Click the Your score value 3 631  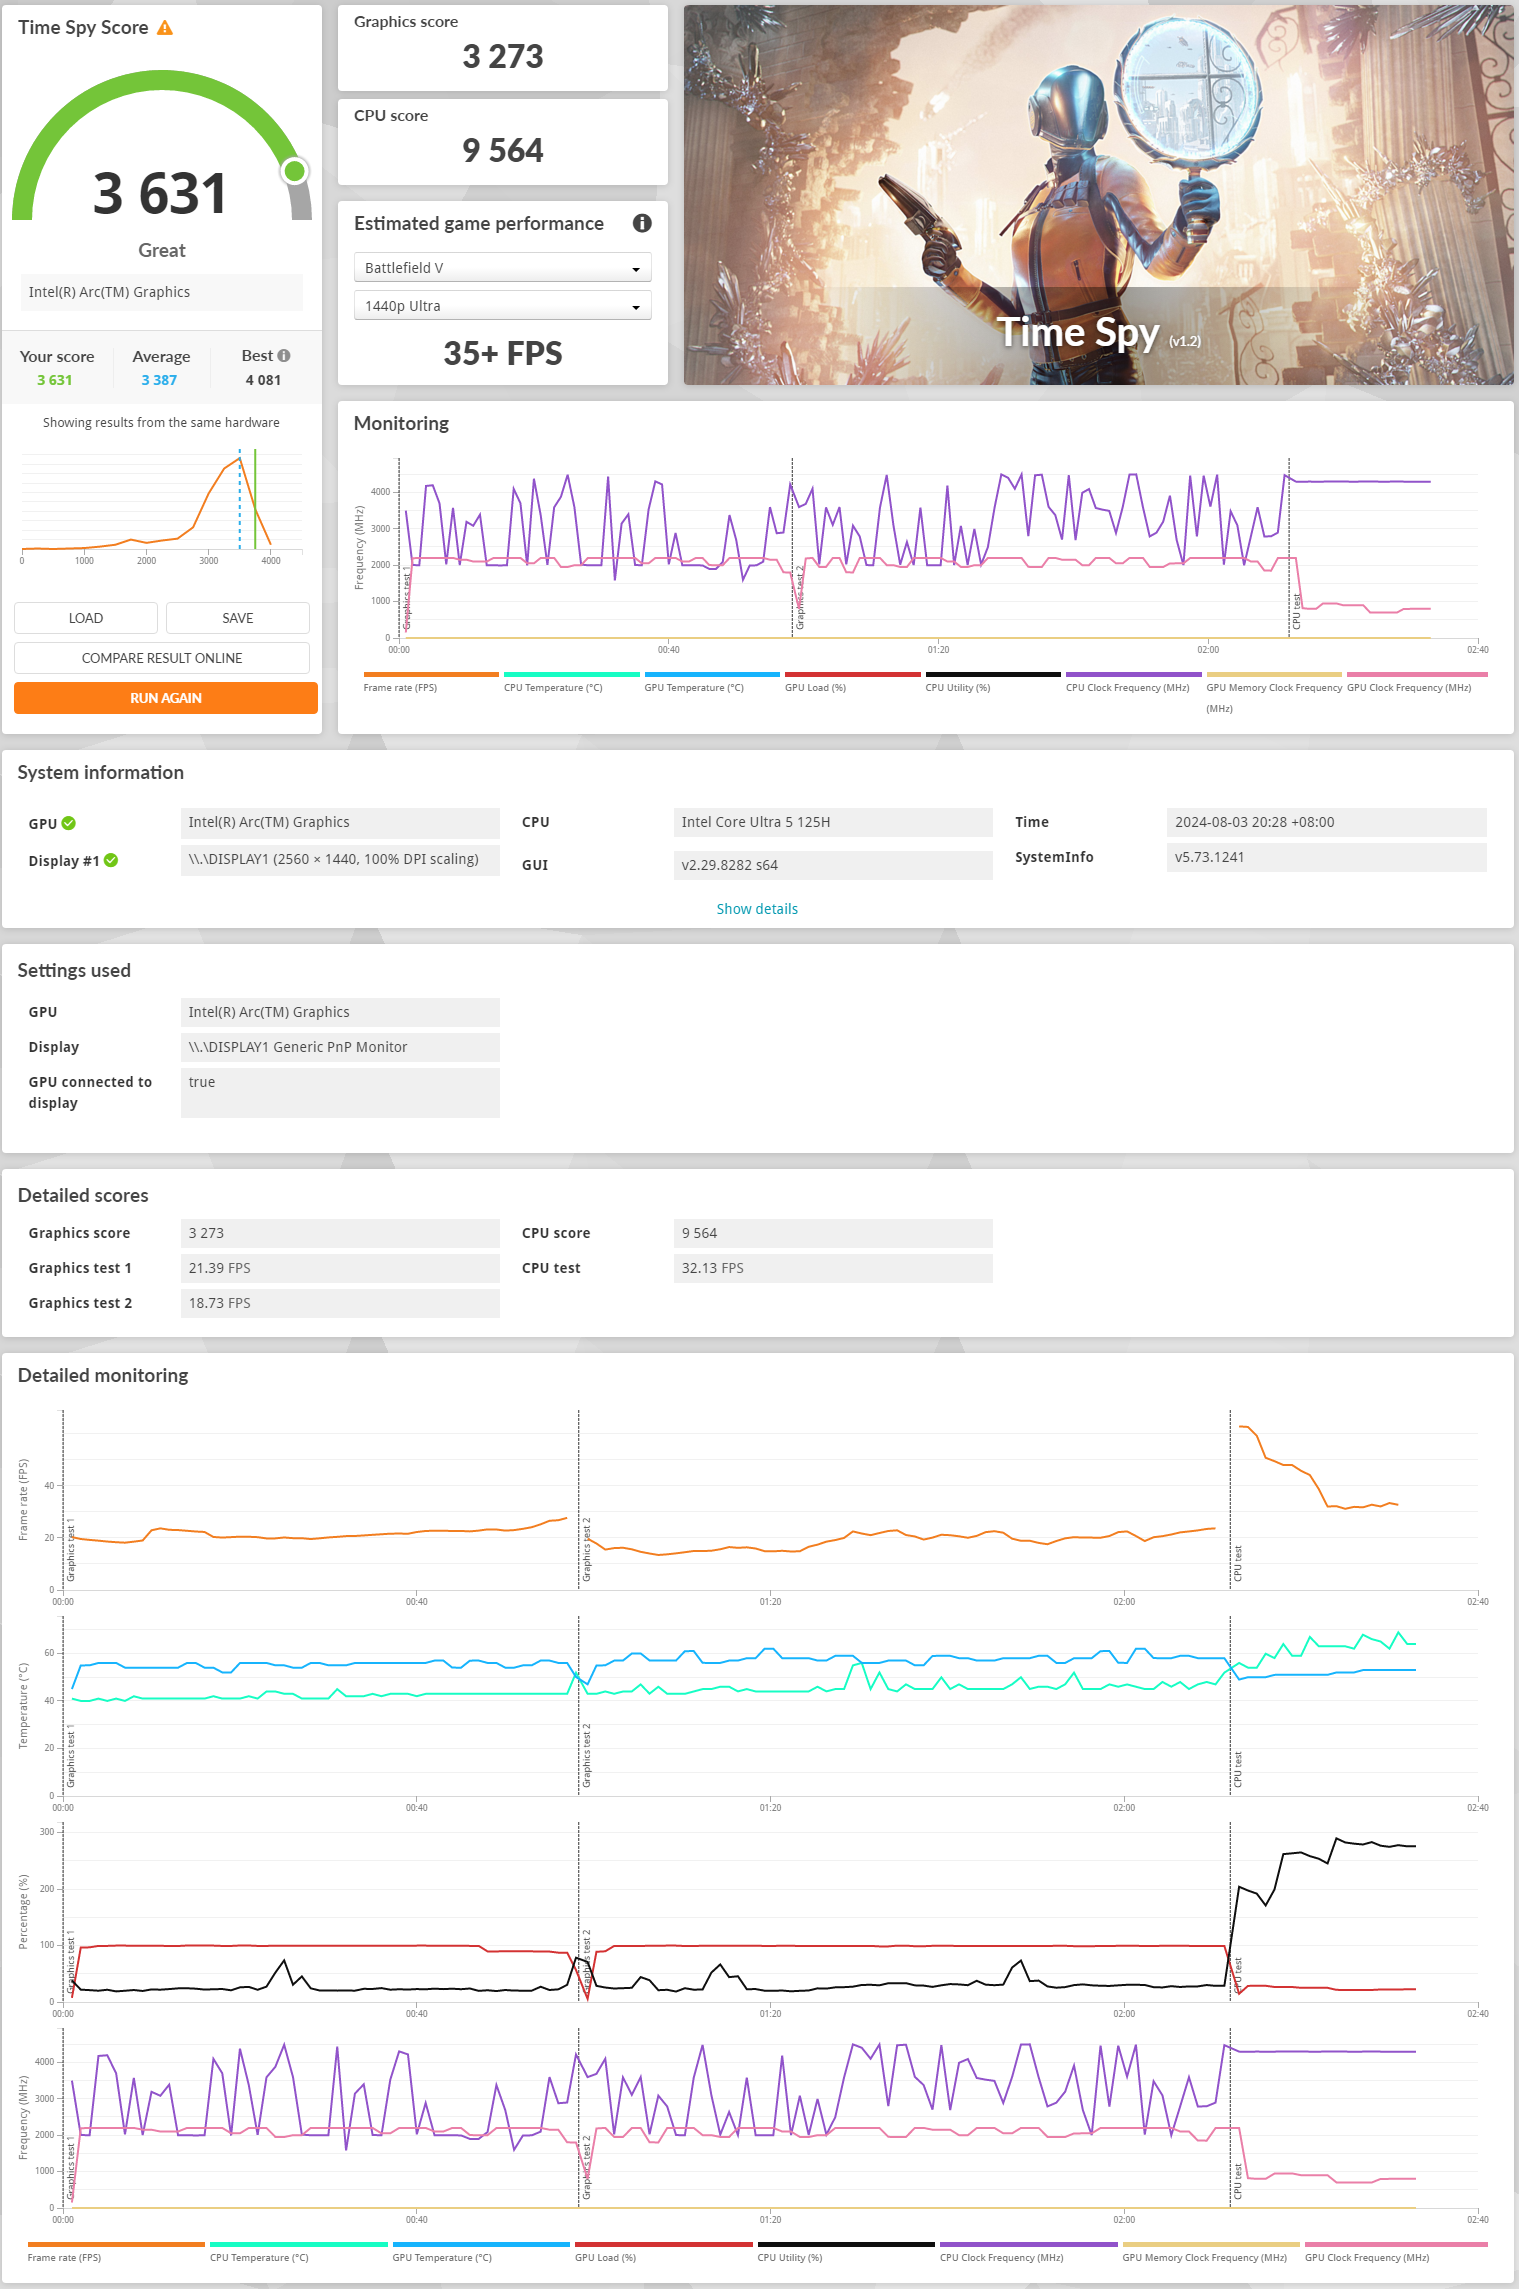coord(55,380)
